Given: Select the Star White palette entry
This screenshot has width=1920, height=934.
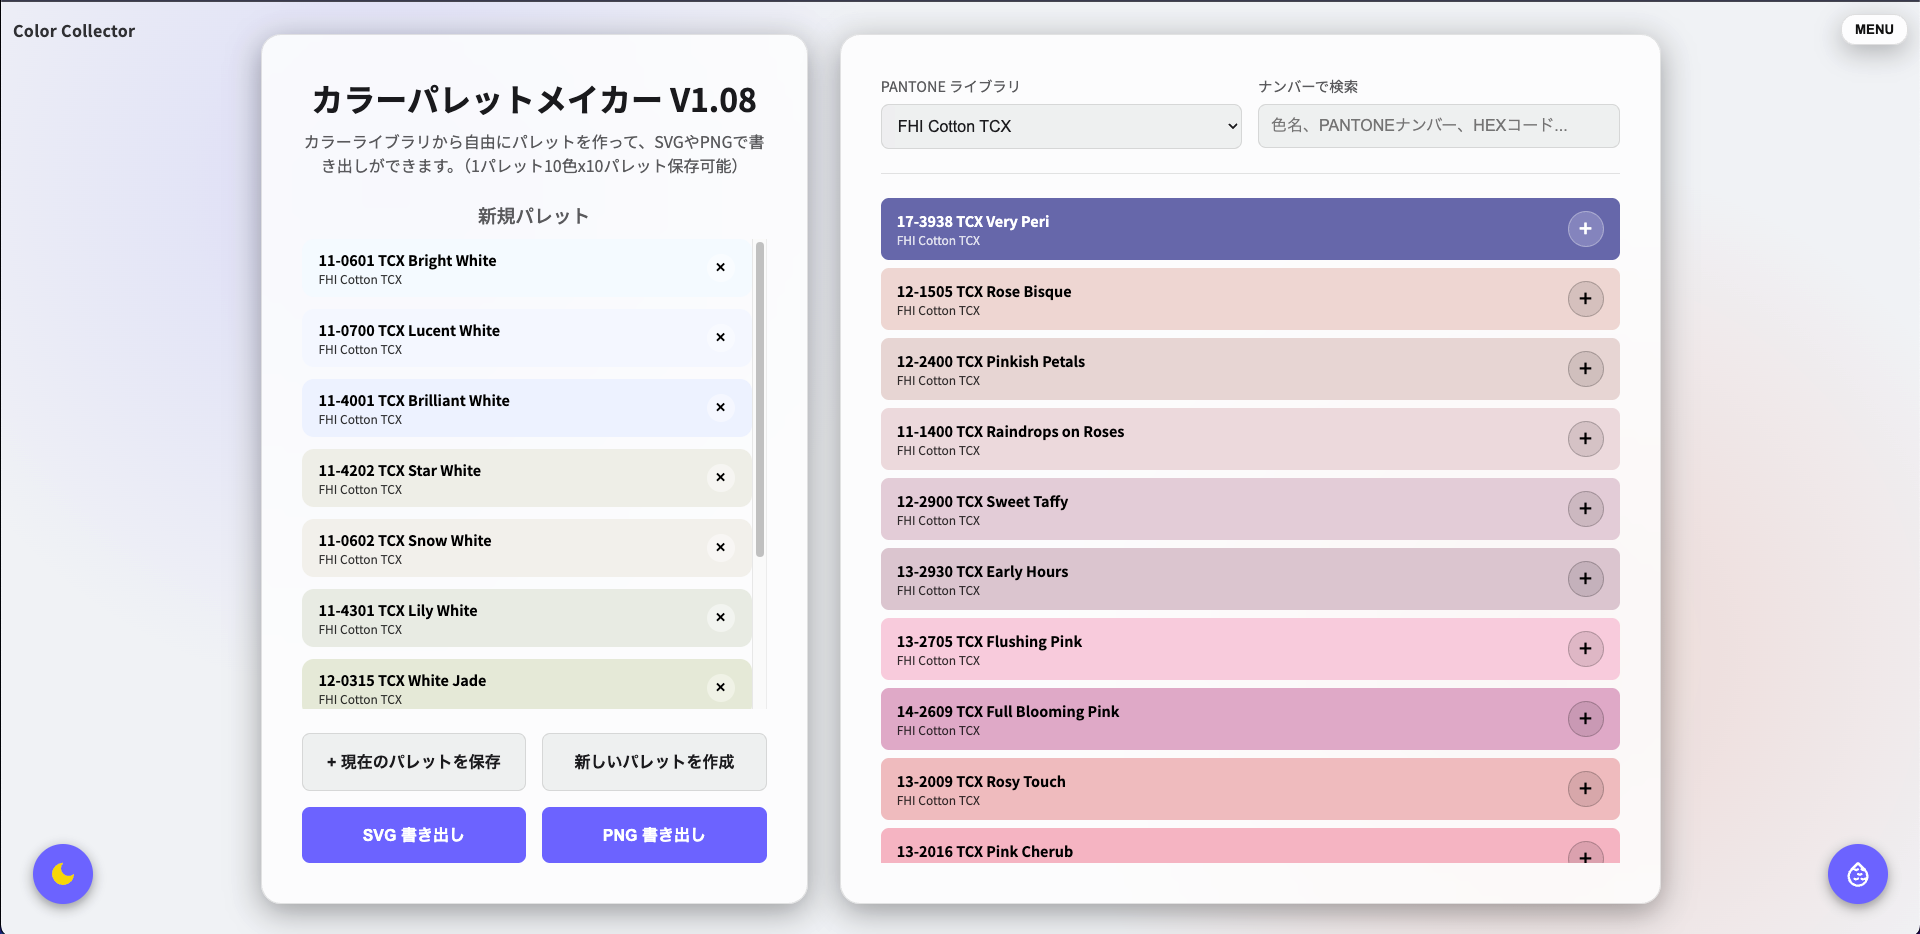Looking at the screenshot, I should click(527, 478).
